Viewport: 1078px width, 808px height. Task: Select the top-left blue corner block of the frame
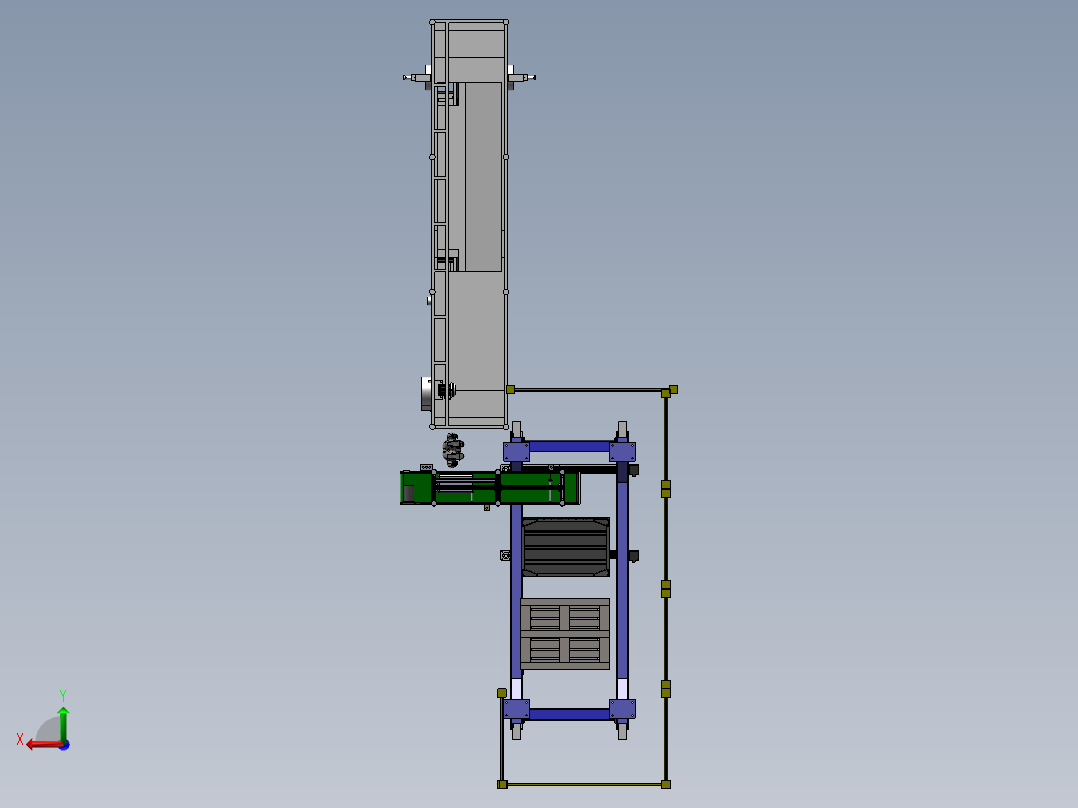click(516, 452)
